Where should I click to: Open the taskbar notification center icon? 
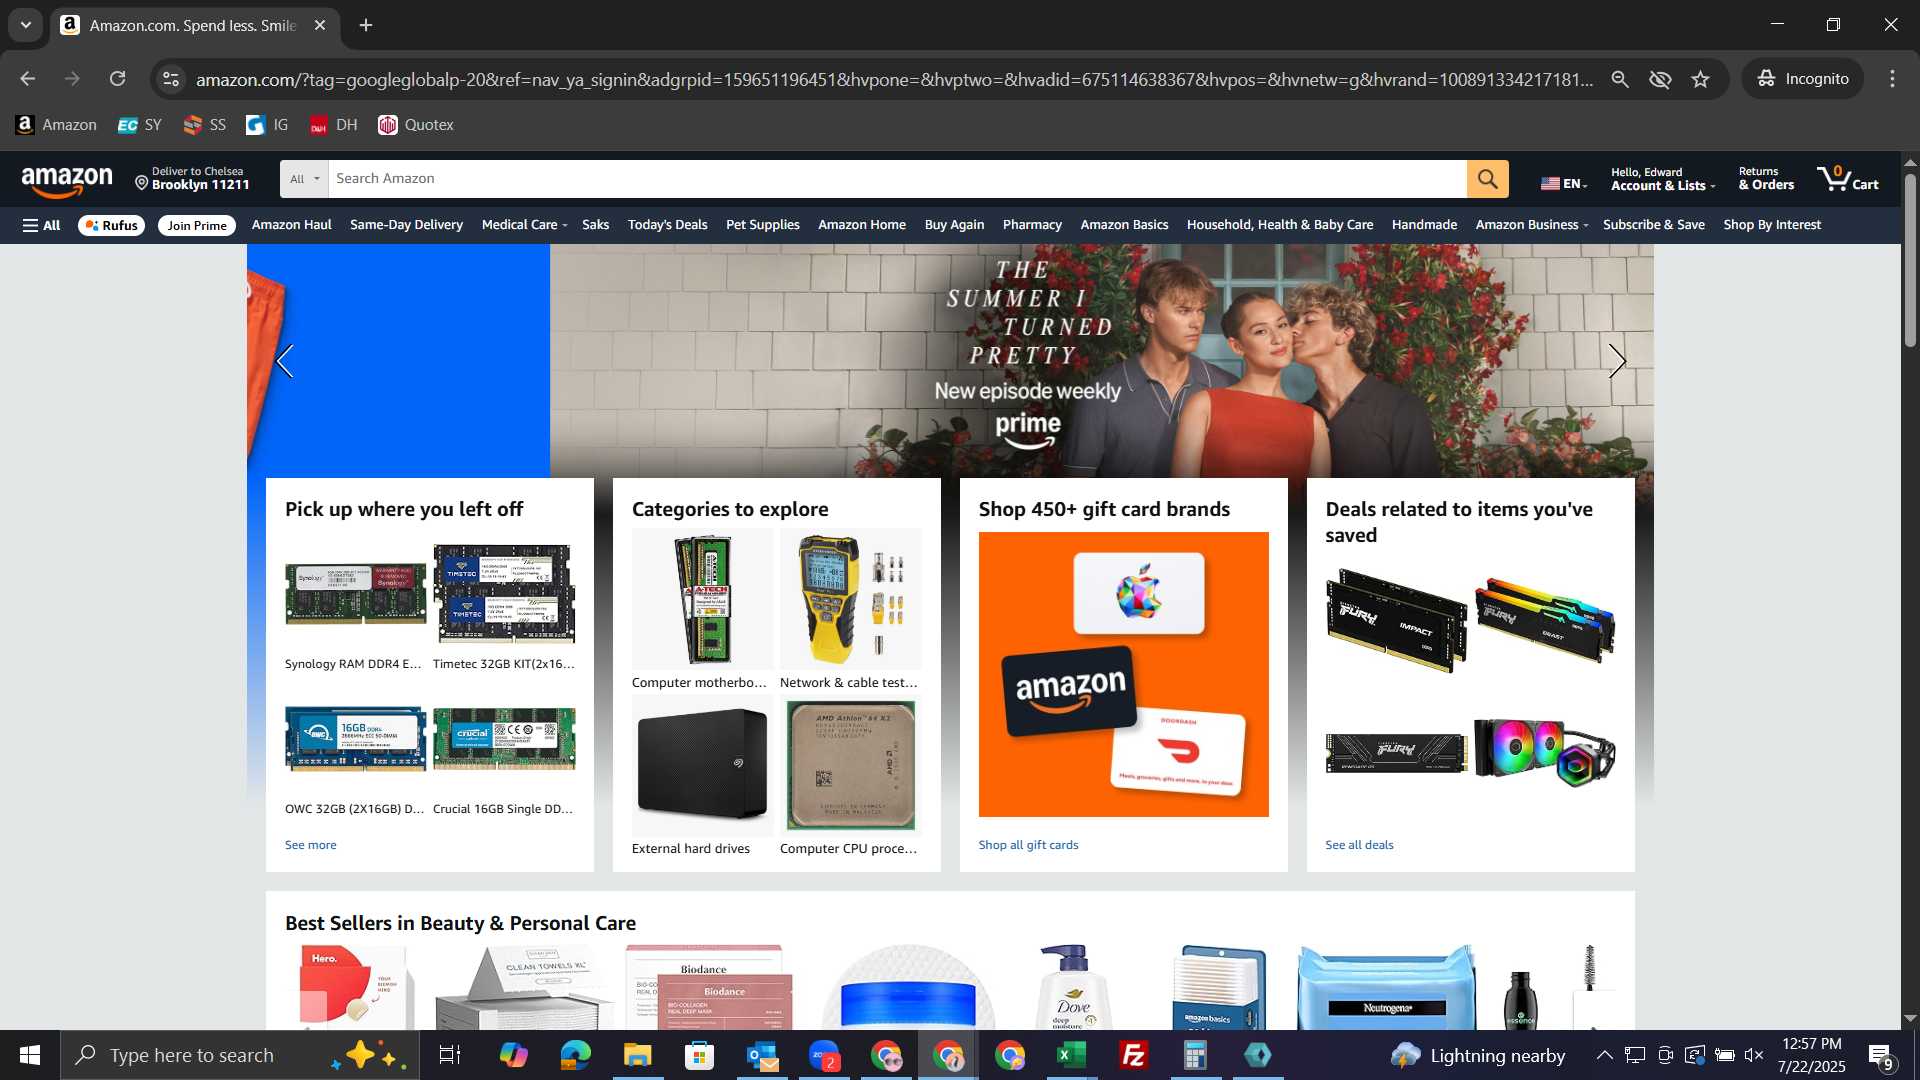pos(1880,1055)
